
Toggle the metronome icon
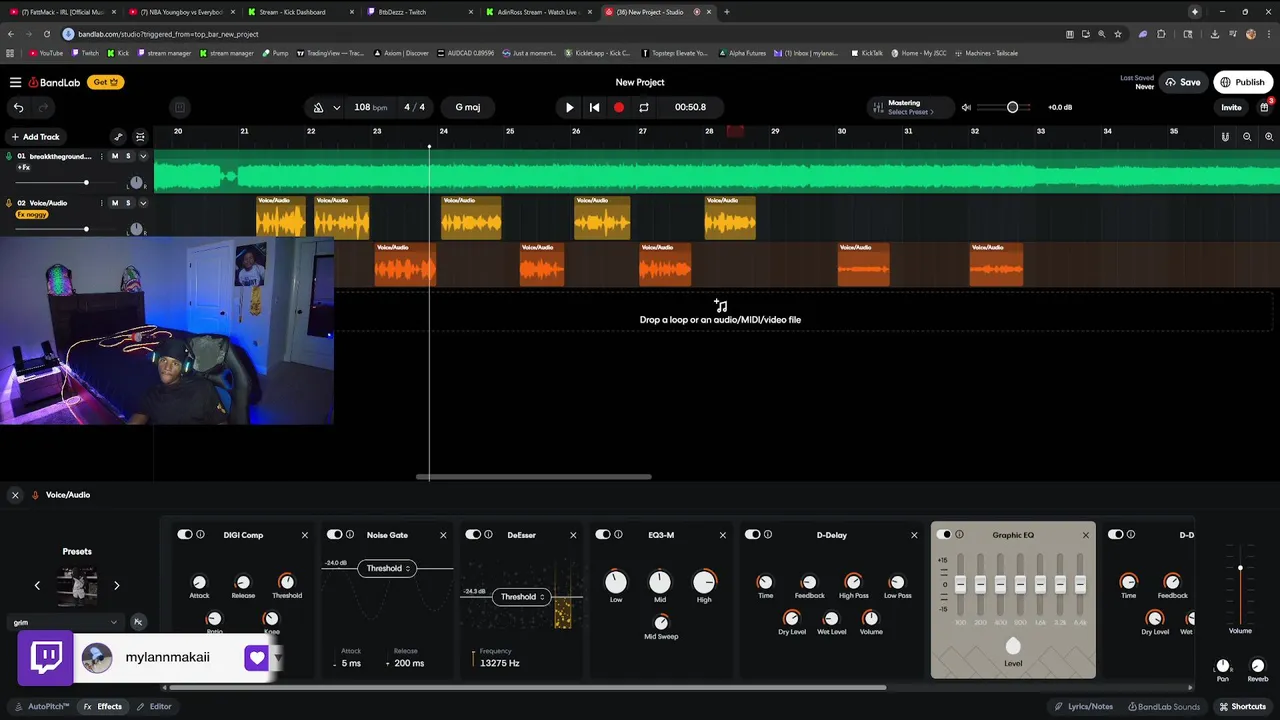[318, 107]
